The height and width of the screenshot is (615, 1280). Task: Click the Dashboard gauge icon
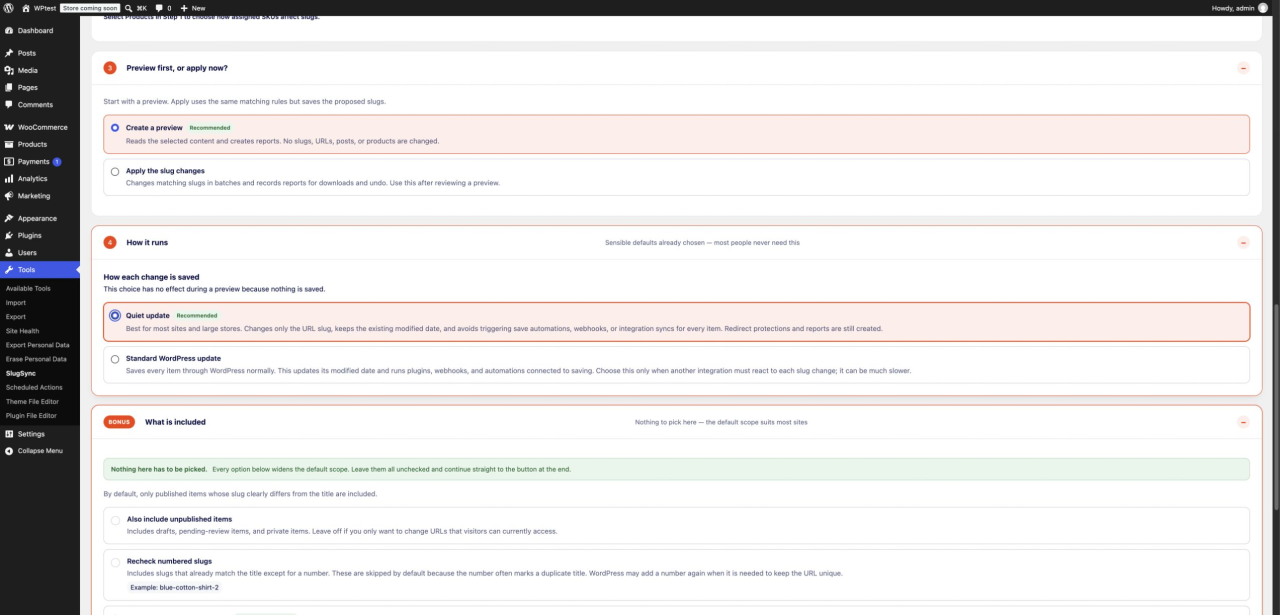click(x=9, y=31)
